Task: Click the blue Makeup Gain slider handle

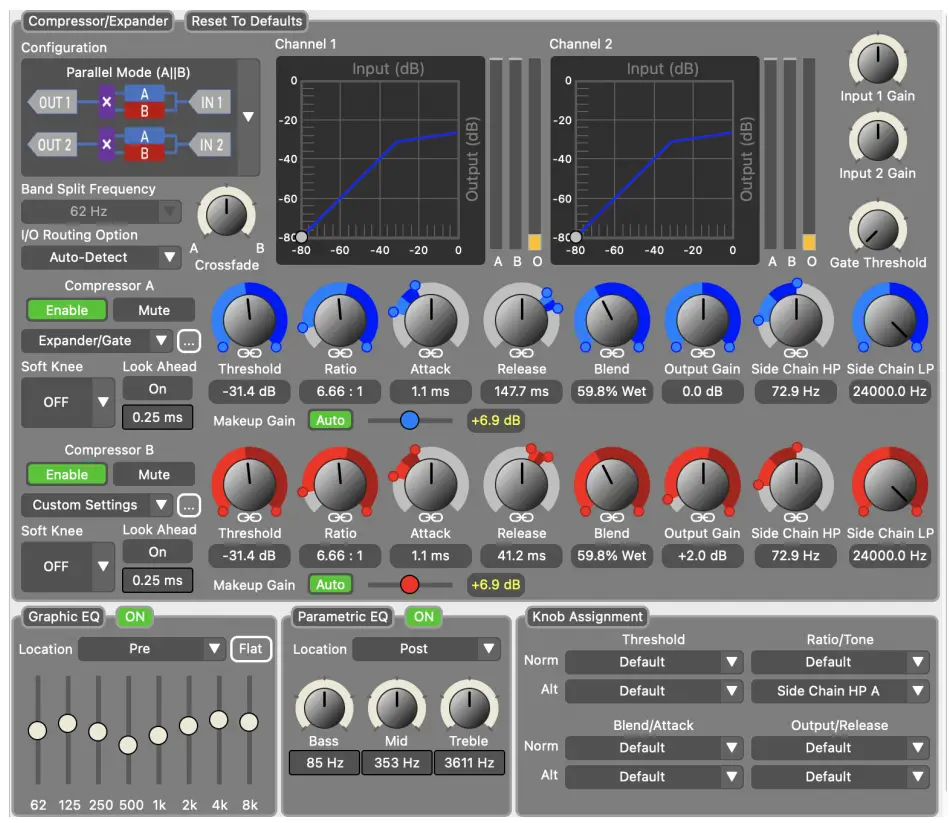Action: 409,420
